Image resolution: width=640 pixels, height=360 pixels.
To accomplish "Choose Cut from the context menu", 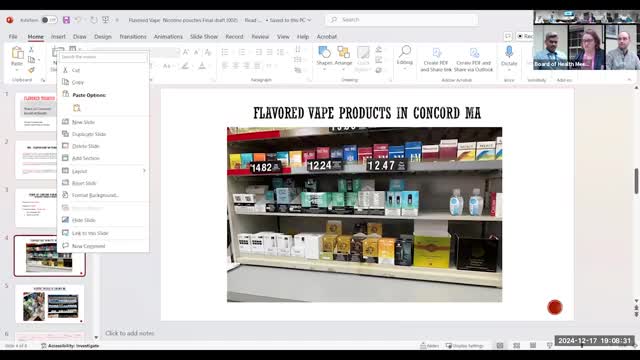I will [103, 70].
